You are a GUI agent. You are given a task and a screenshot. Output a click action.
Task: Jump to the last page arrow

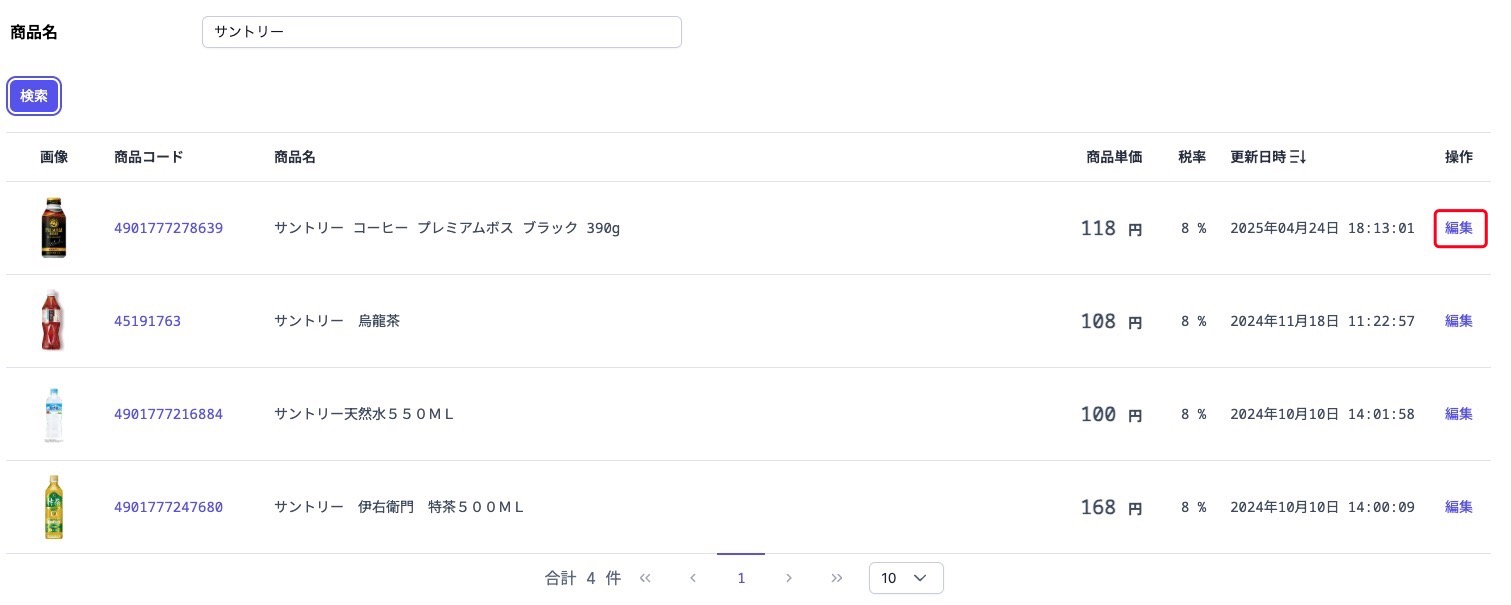coord(837,578)
